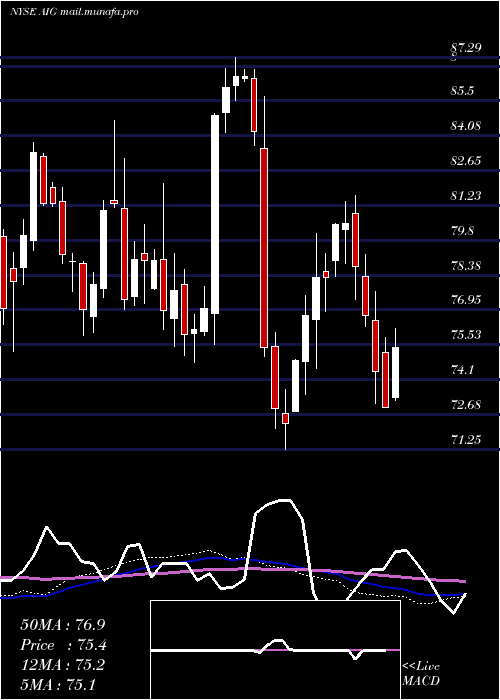
Task: Click the largest red candlestick falling from 83
Action: 264,248
